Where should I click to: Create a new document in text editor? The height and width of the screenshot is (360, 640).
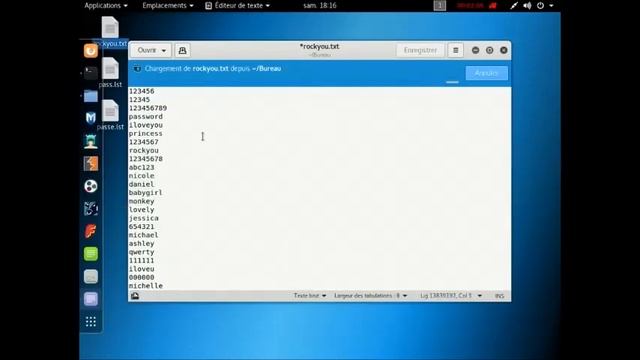[x=182, y=50]
